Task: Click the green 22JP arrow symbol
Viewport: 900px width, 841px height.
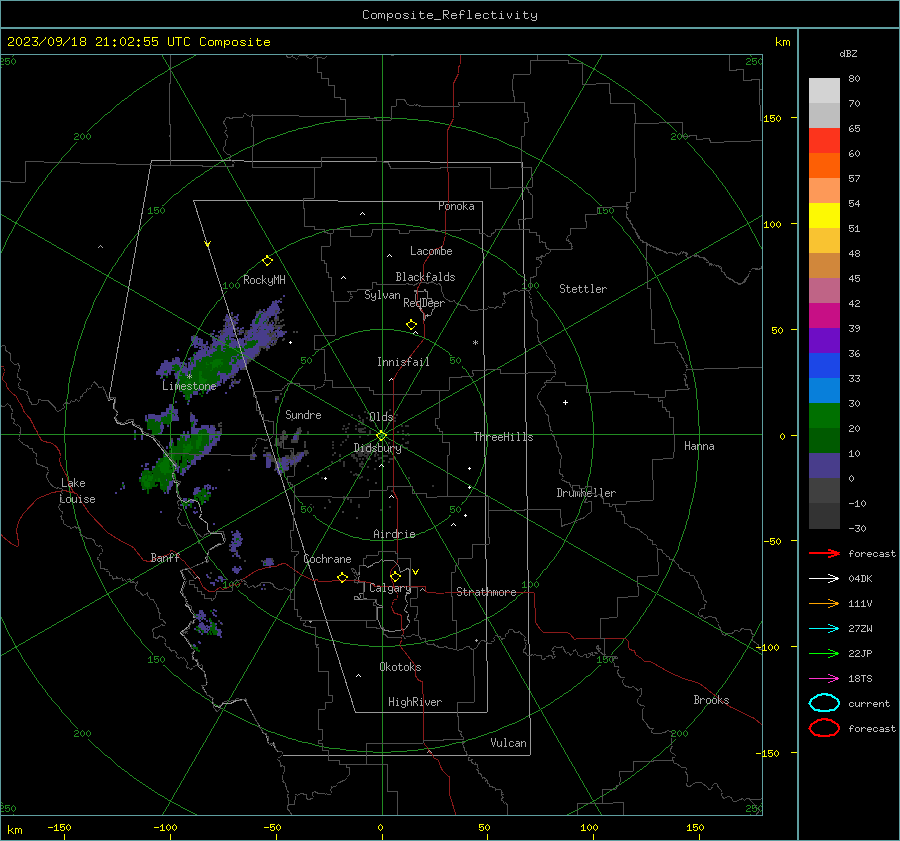Action: (x=824, y=653)
